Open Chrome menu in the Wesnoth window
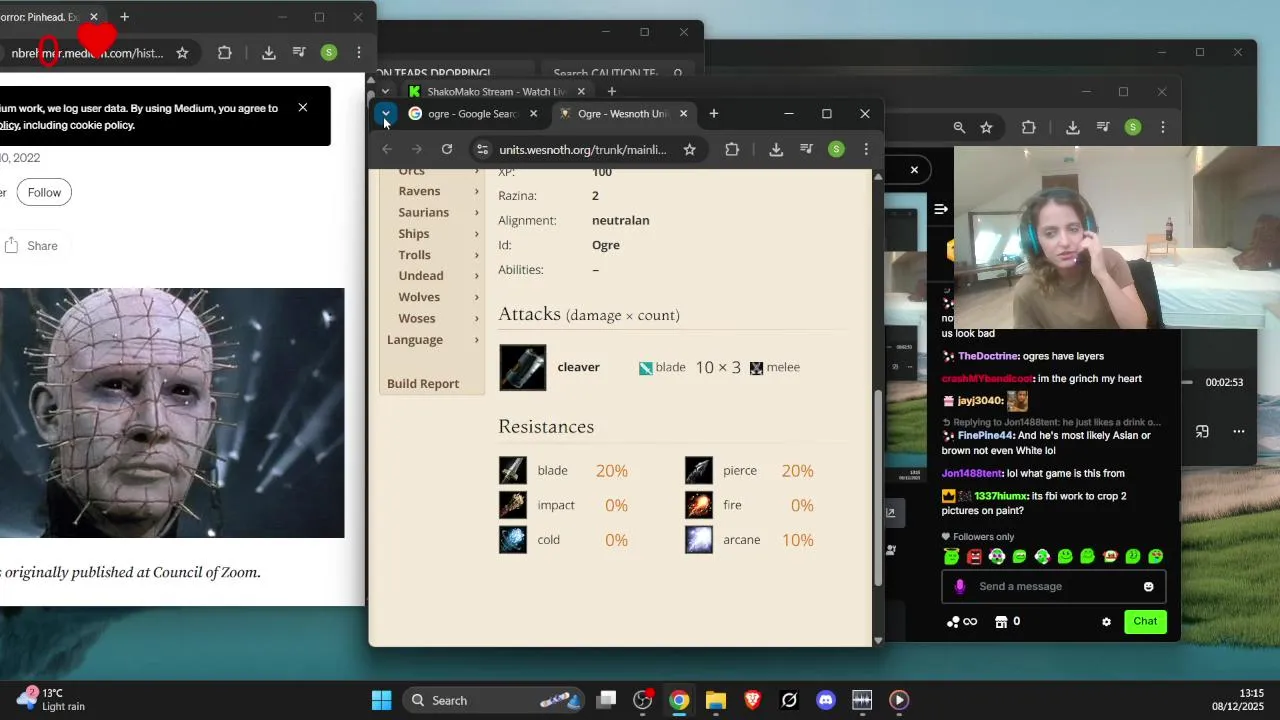Image resolution: width=1280 pixels, height=720 pixels. point(866,149)
